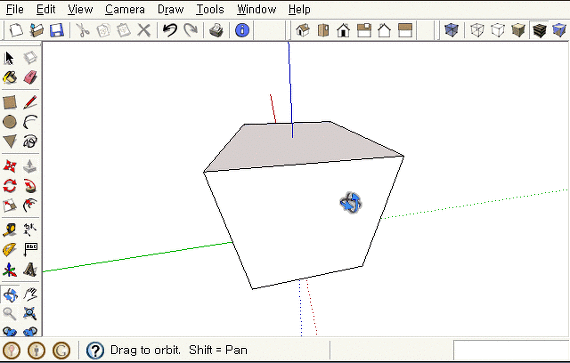Click the first round status bar icon

12,350
